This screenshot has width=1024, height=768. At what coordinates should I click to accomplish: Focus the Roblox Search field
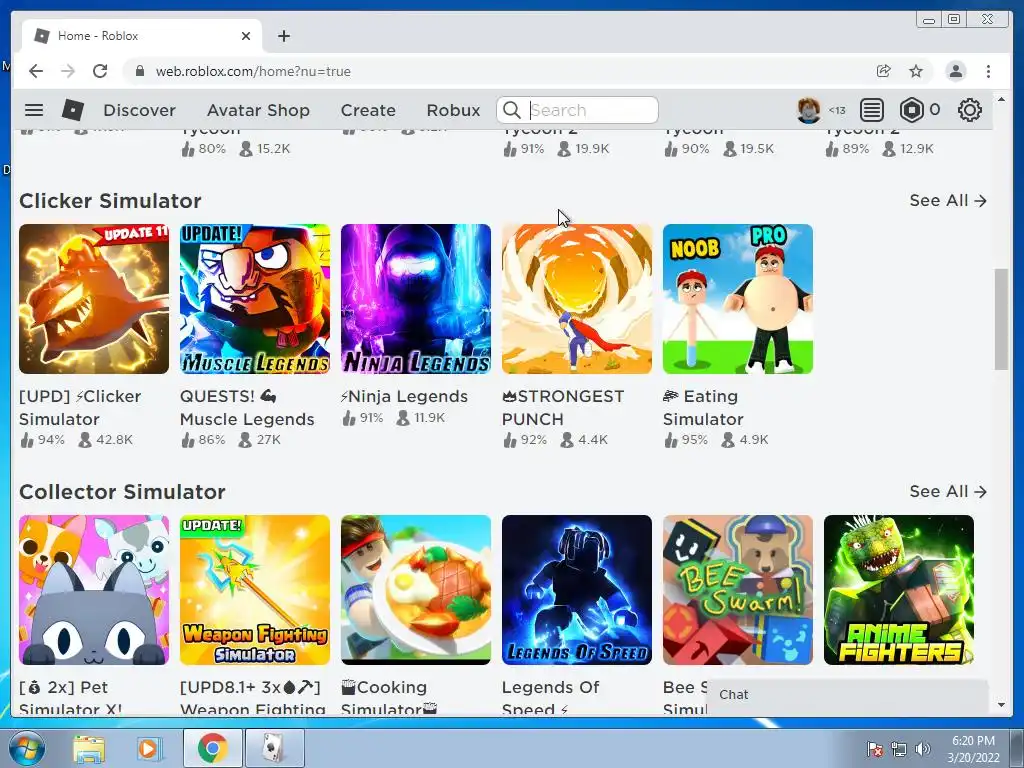click(x=577, y=110)
